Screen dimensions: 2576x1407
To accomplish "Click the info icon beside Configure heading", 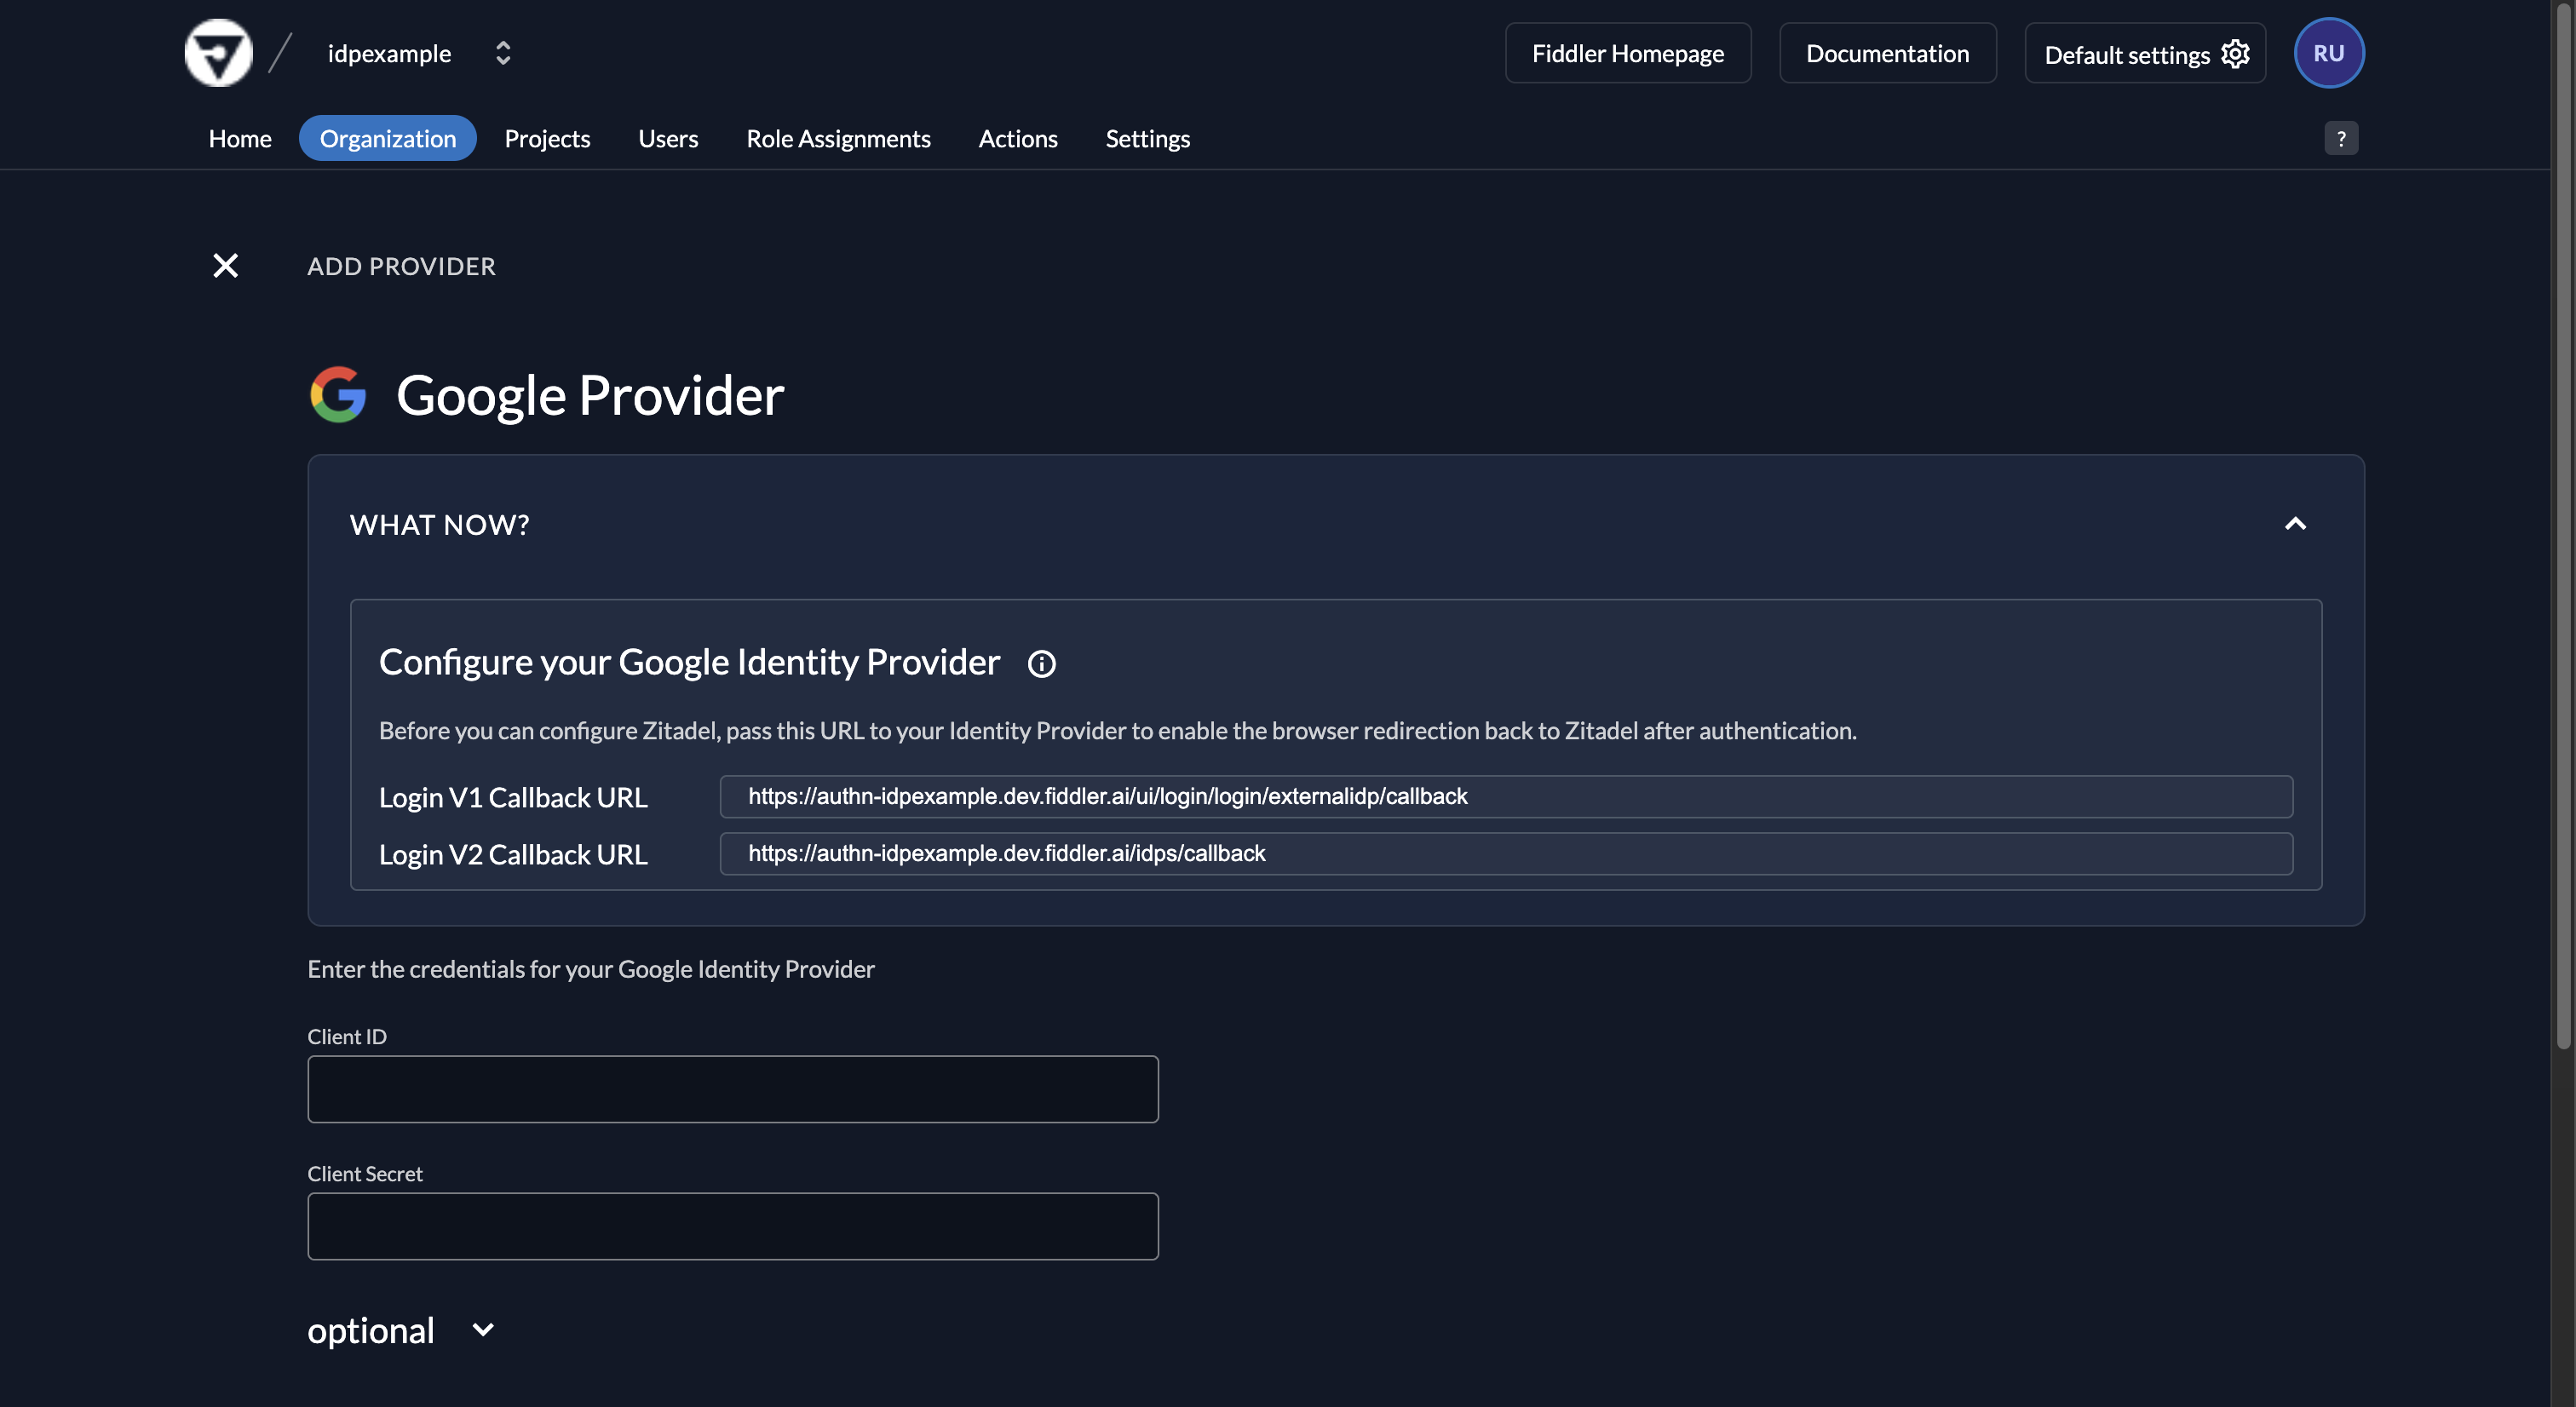I will 1041,663.
